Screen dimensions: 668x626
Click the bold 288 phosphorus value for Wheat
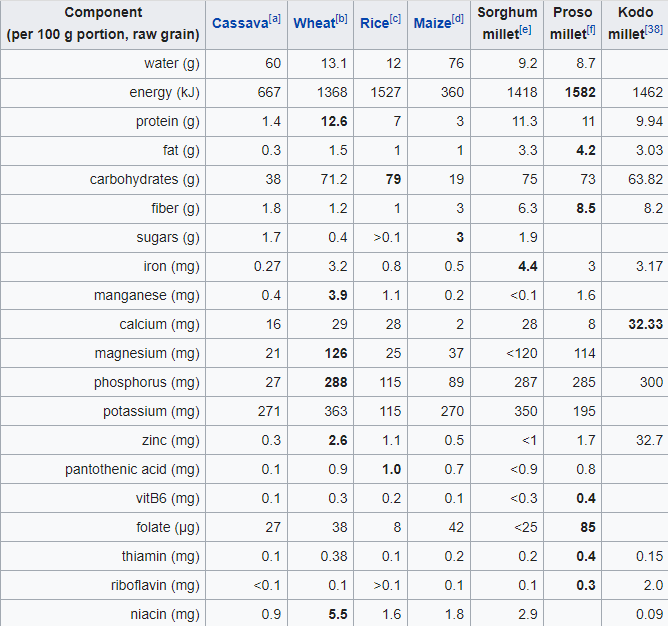336,382
